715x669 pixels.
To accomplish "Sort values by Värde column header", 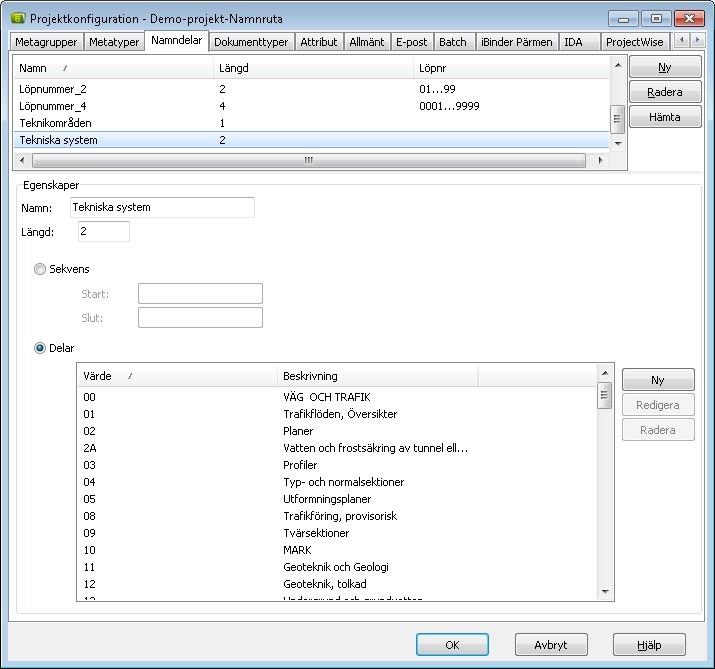I will [177, 376].
